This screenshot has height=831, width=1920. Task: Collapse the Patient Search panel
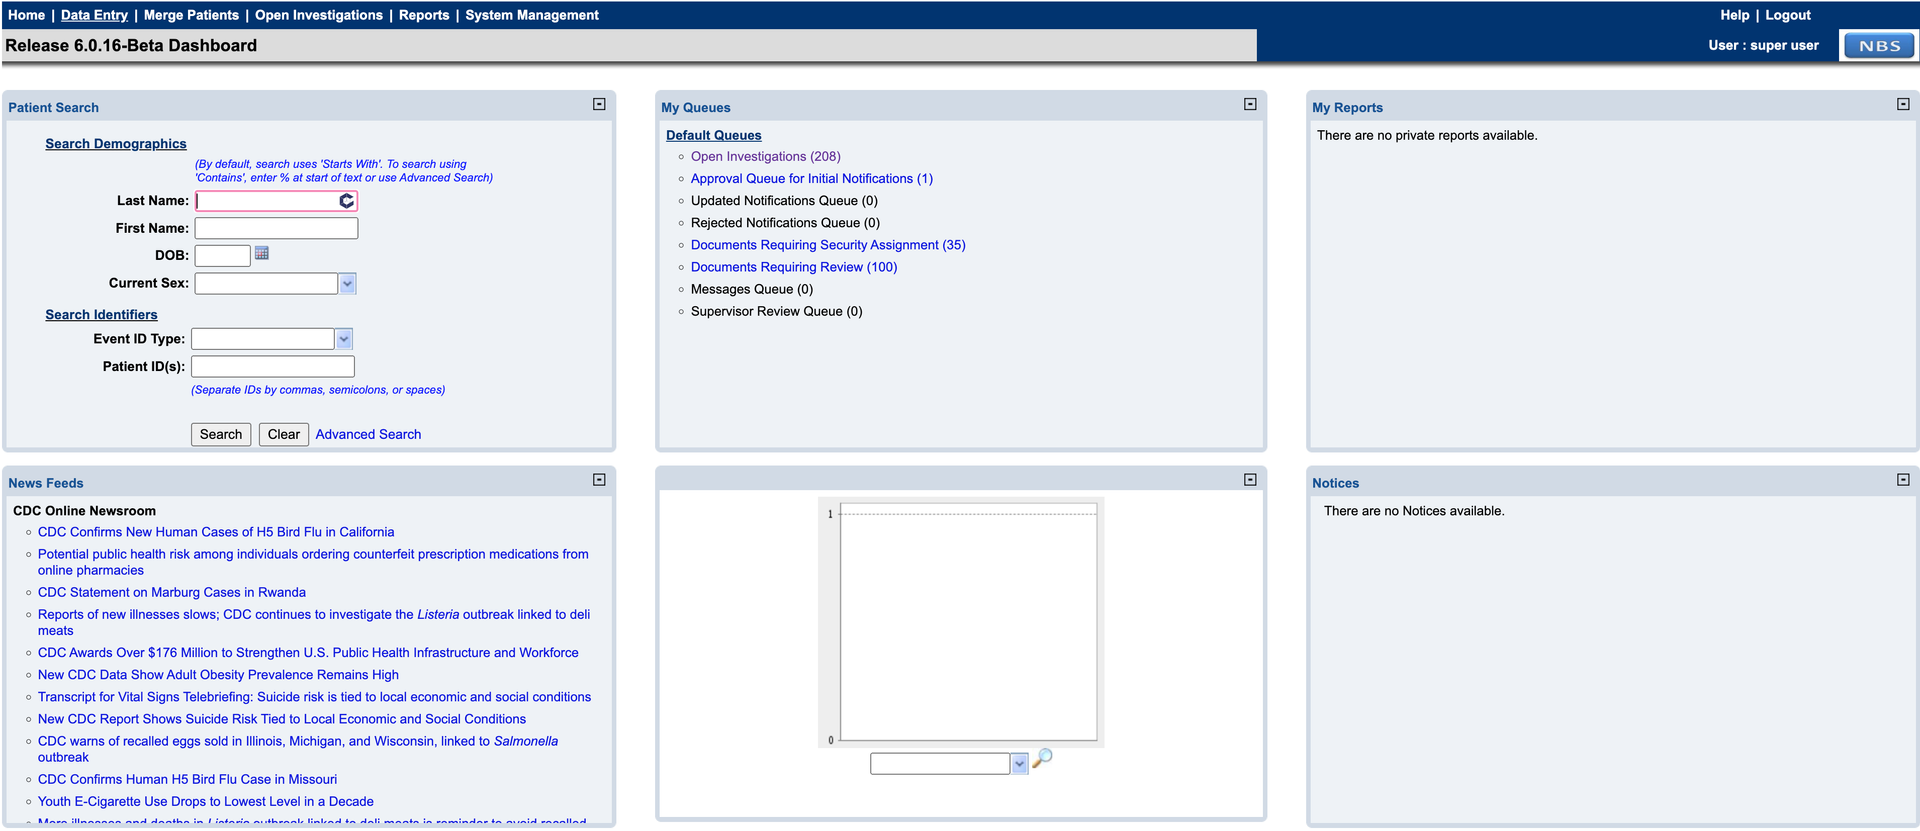(599, 104)
